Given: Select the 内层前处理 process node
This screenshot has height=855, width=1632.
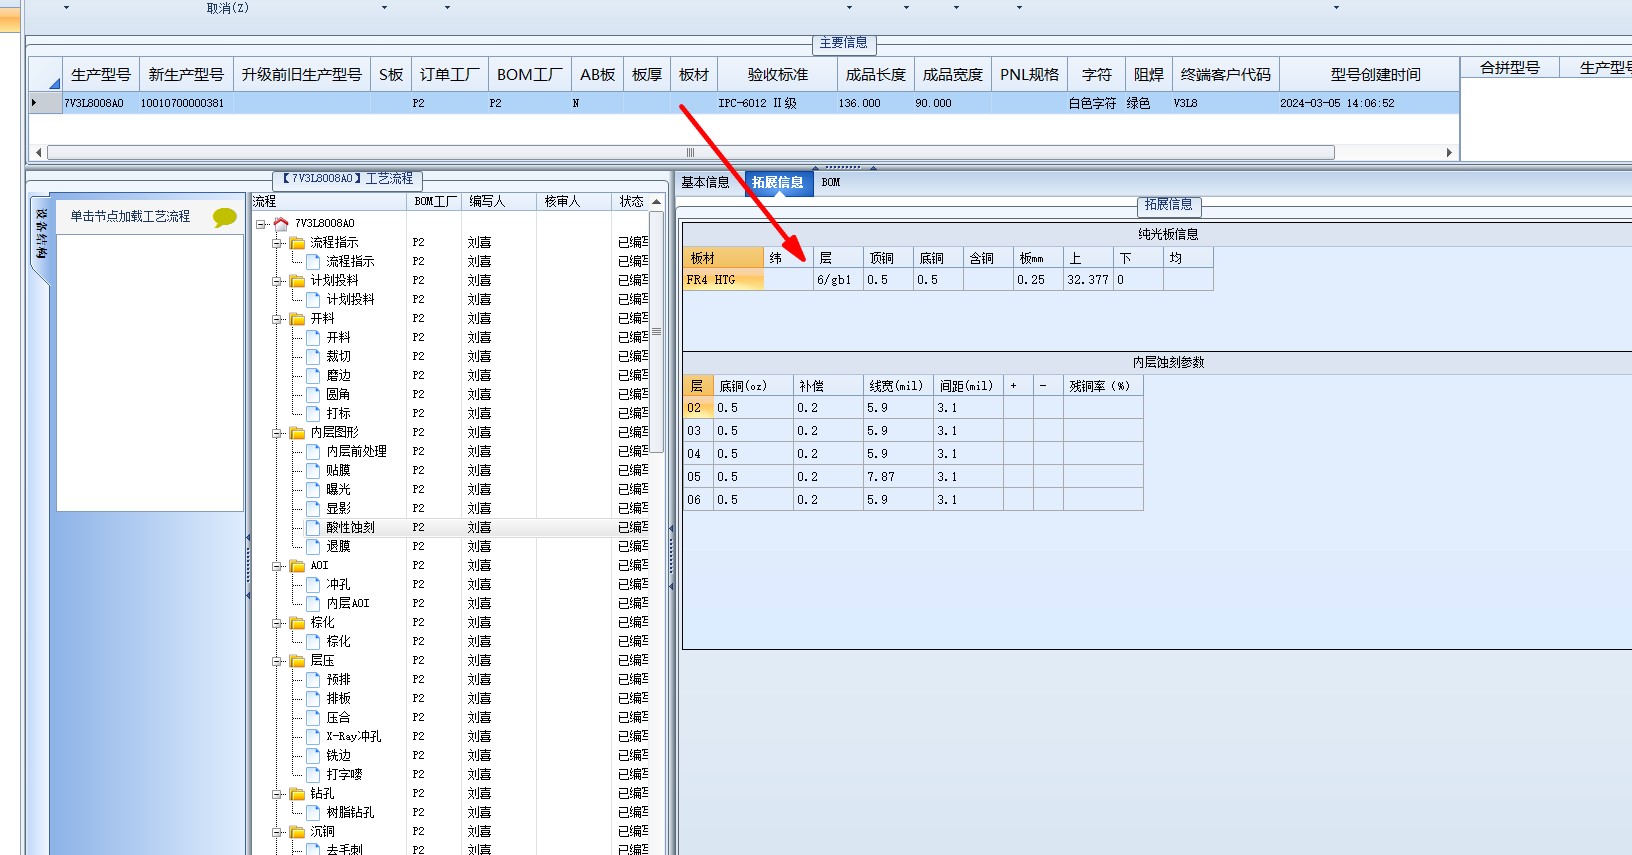Looking at the screenshot, I should click(357, 451).
